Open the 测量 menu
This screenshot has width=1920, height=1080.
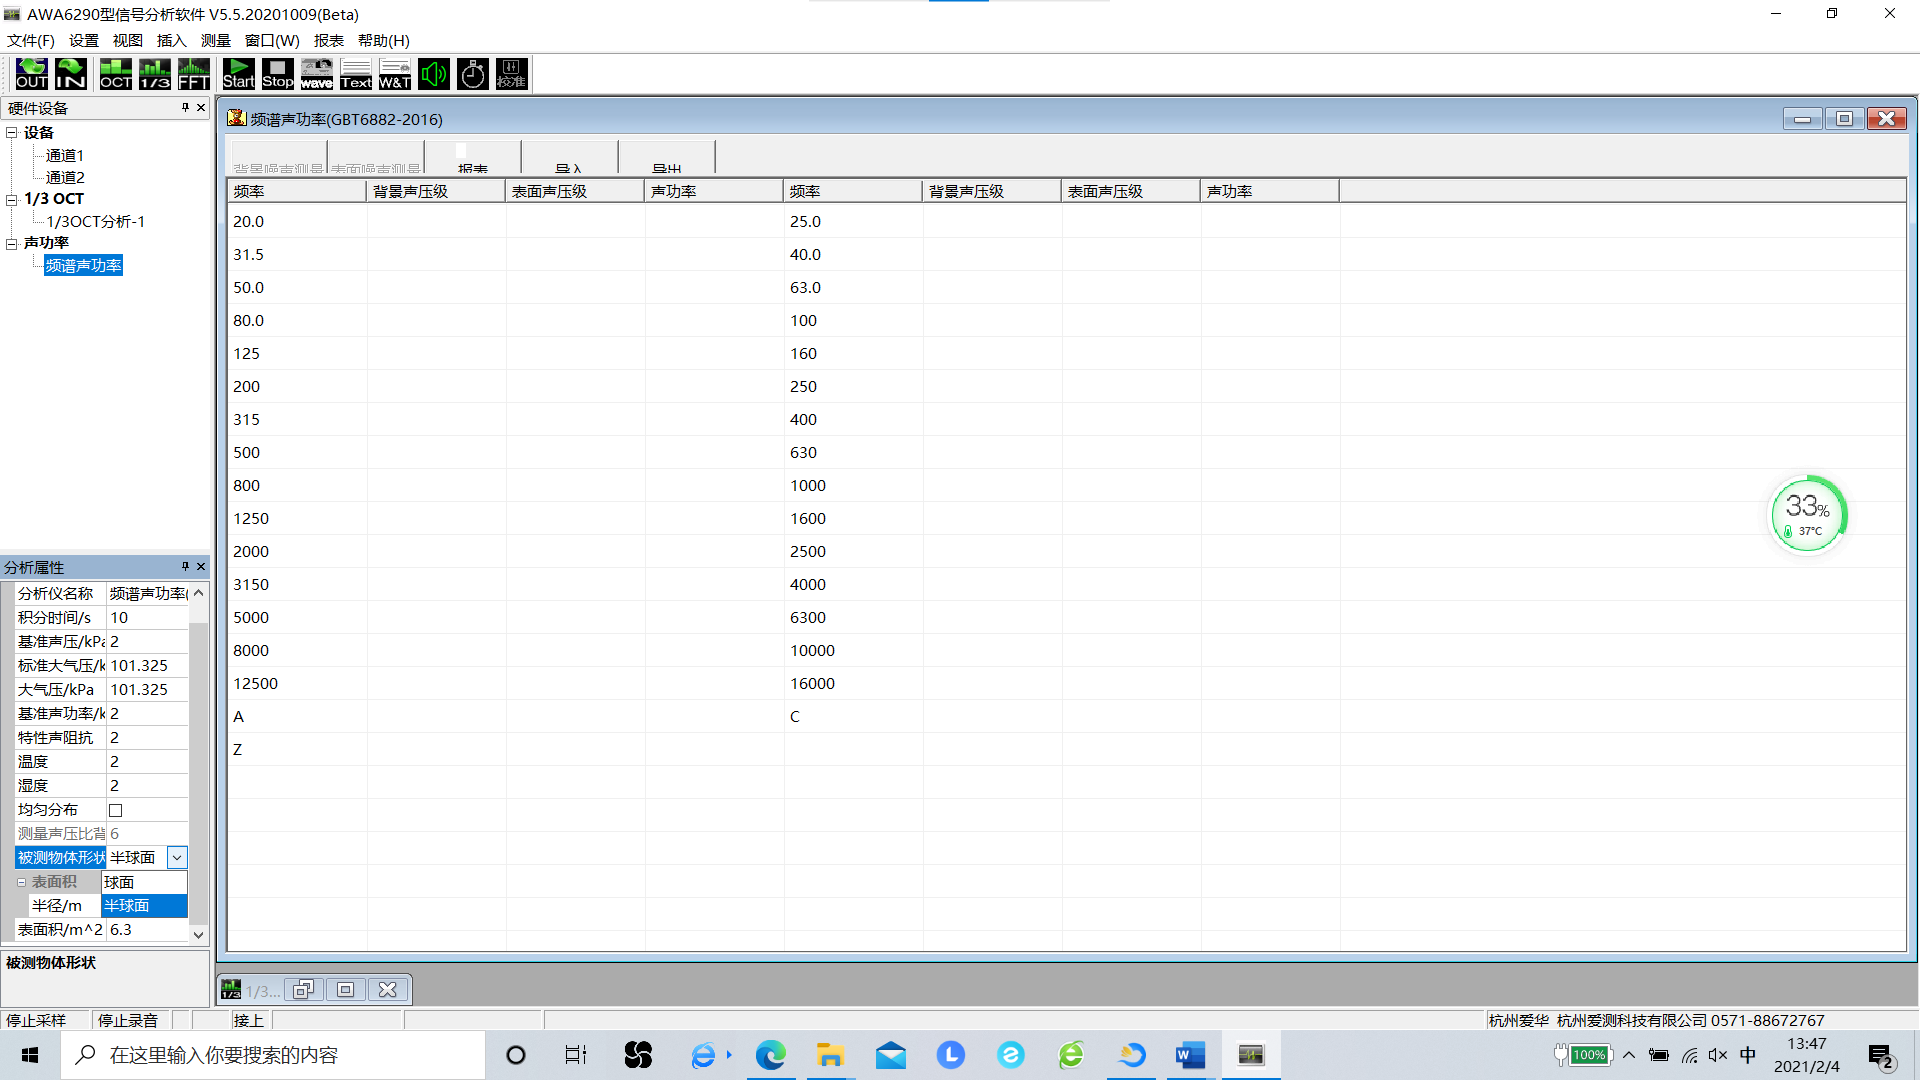click(215, 41)
